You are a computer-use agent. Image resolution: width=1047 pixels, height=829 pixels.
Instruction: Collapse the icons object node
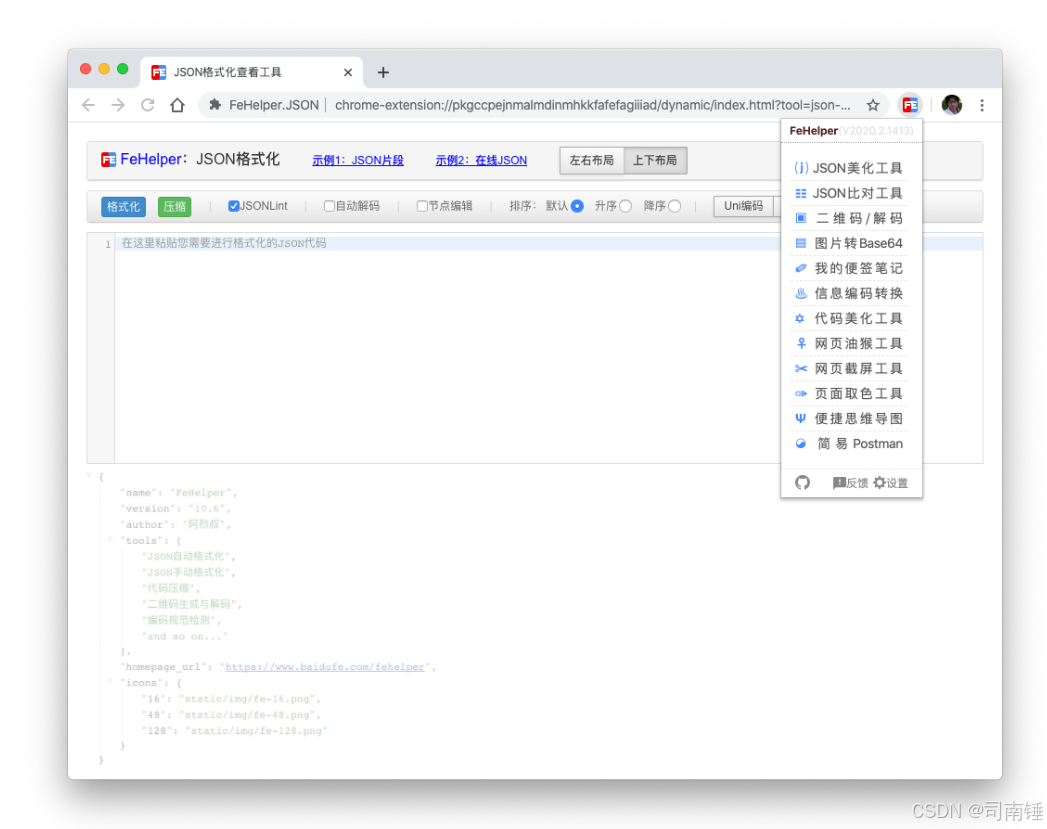111,681
